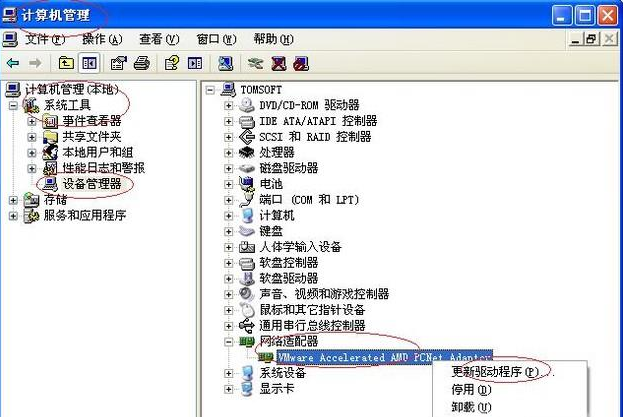This screenshot has width=623, height=417.
Task: Collapse the 网络适配器 device category
Action: (x=228, y=342)
